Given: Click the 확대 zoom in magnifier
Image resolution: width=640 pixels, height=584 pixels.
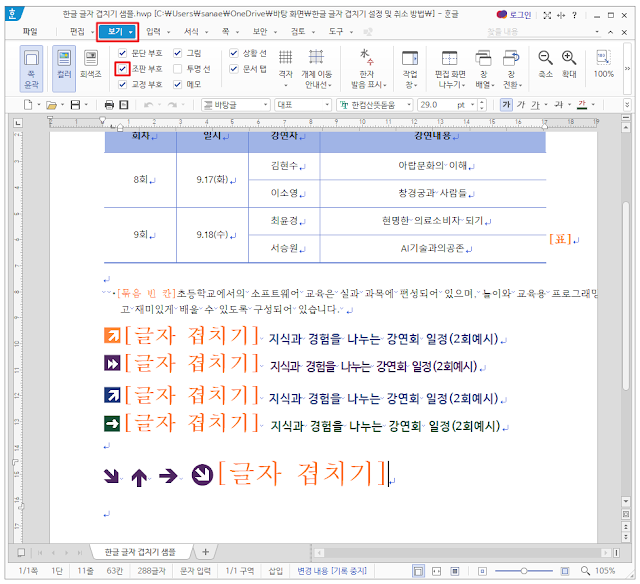Looking at the screenshot, I should [569, 63].
